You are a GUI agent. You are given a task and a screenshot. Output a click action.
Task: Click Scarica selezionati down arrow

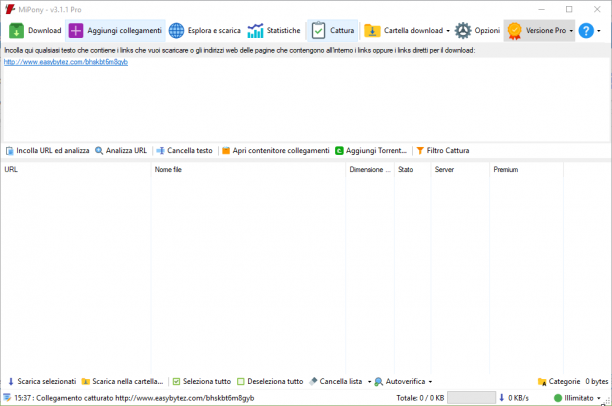coord(42,381)
